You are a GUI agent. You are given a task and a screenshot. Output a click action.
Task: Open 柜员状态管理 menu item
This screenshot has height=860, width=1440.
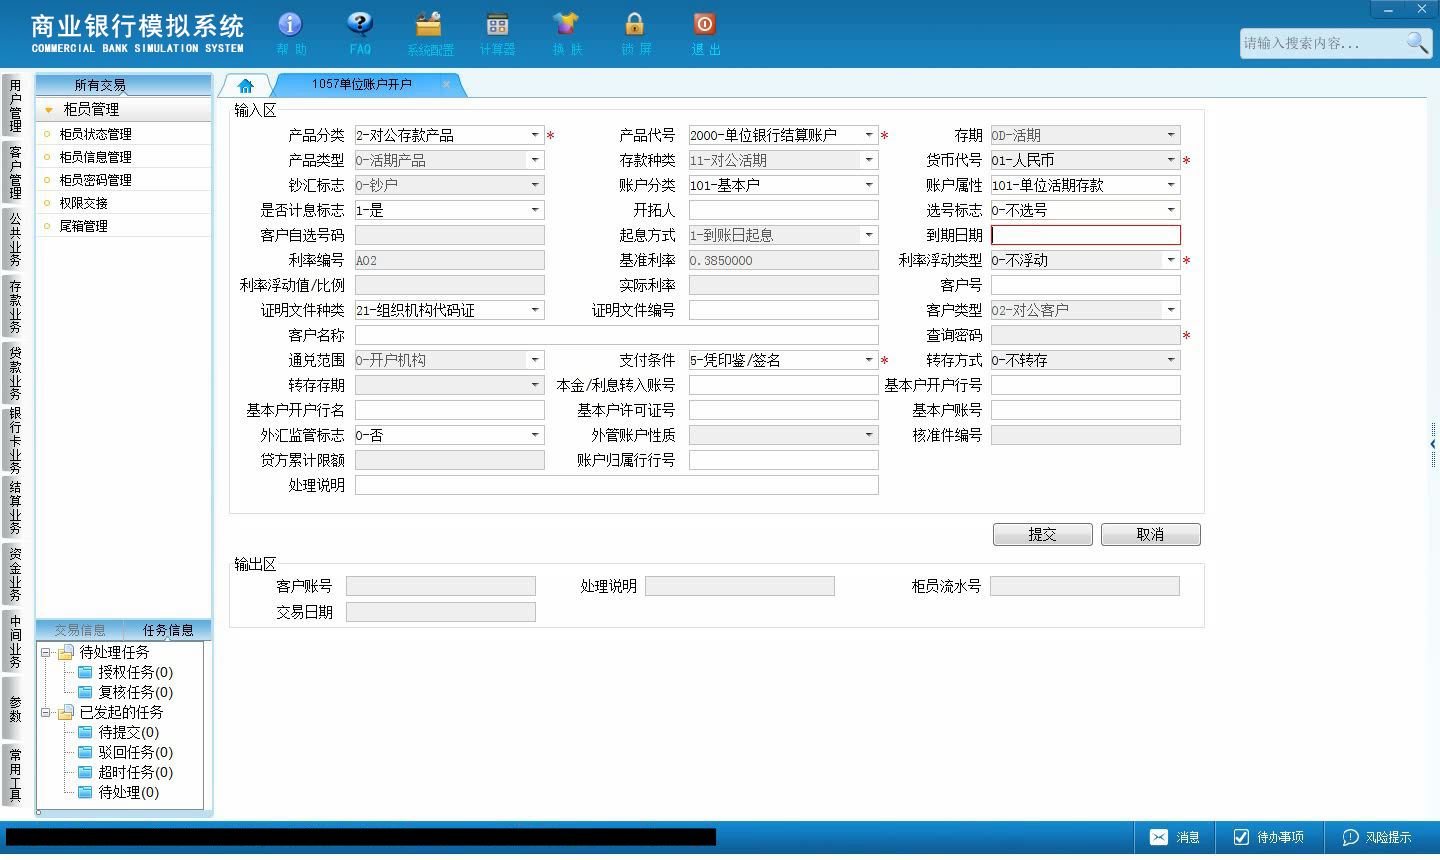click(x=95, y=134)
